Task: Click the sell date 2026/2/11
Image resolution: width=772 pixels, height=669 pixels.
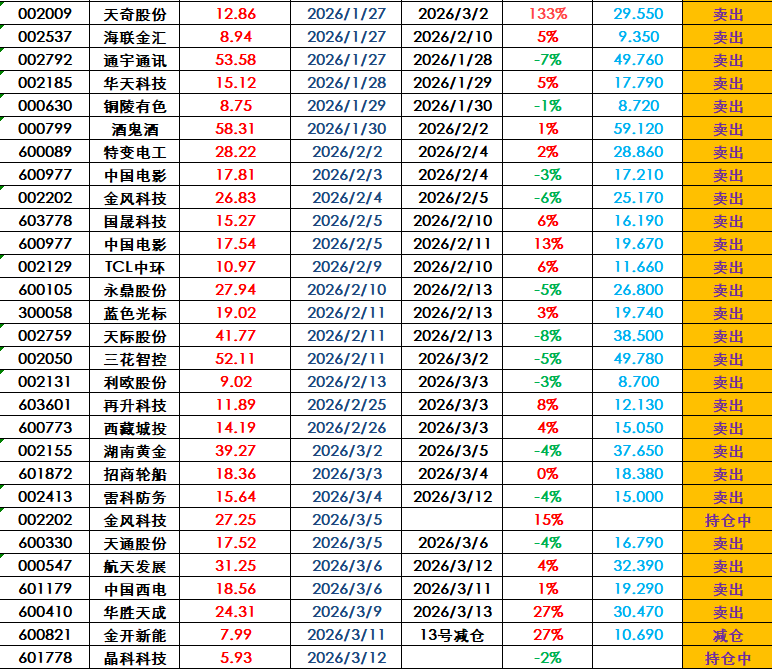Action: coord(452,244)
